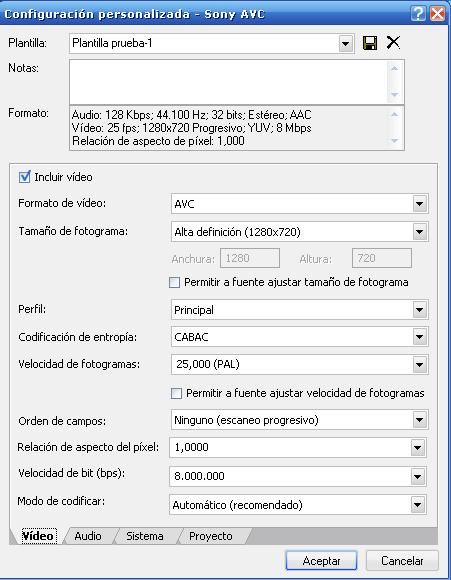Click the help question mark icon in title bar
The image size is (451, 580).
pos(418,14)
